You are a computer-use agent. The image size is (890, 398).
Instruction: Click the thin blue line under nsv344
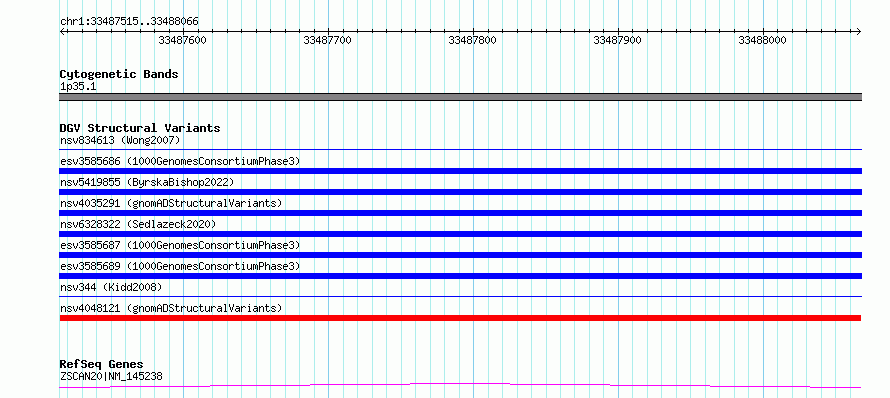point(460,296)
